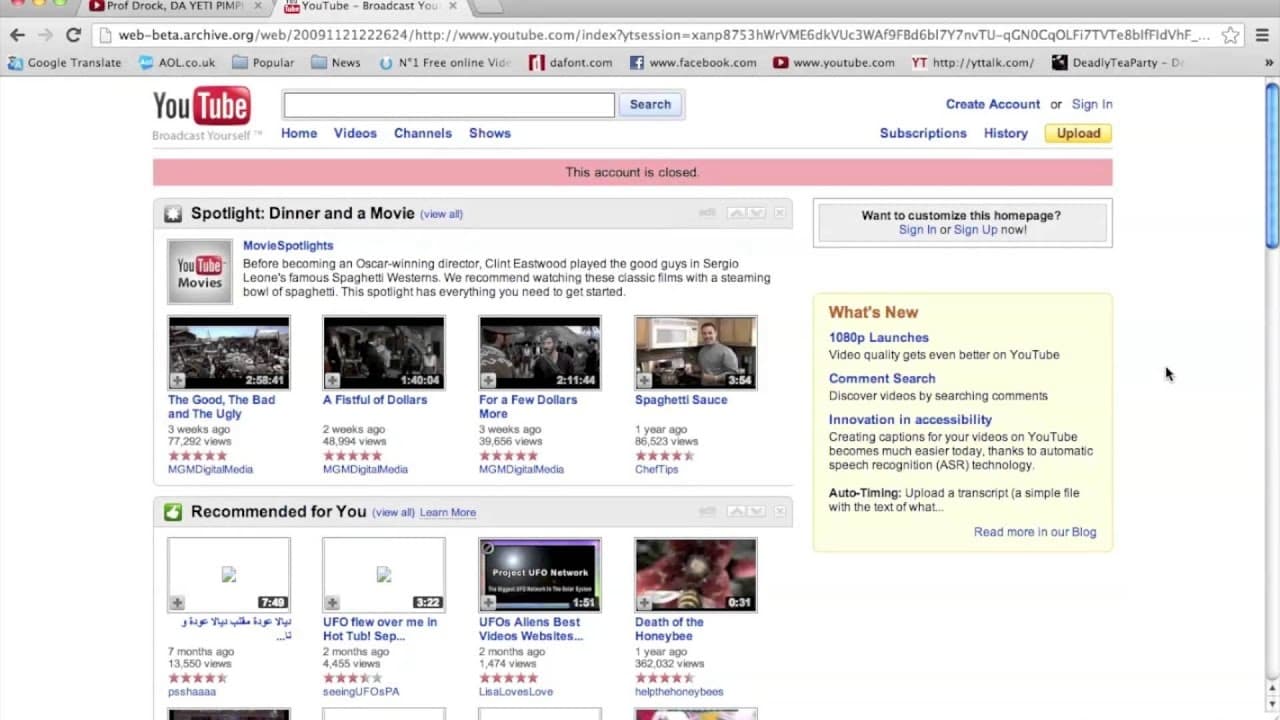Click the Search button

(x=650, y=105)
